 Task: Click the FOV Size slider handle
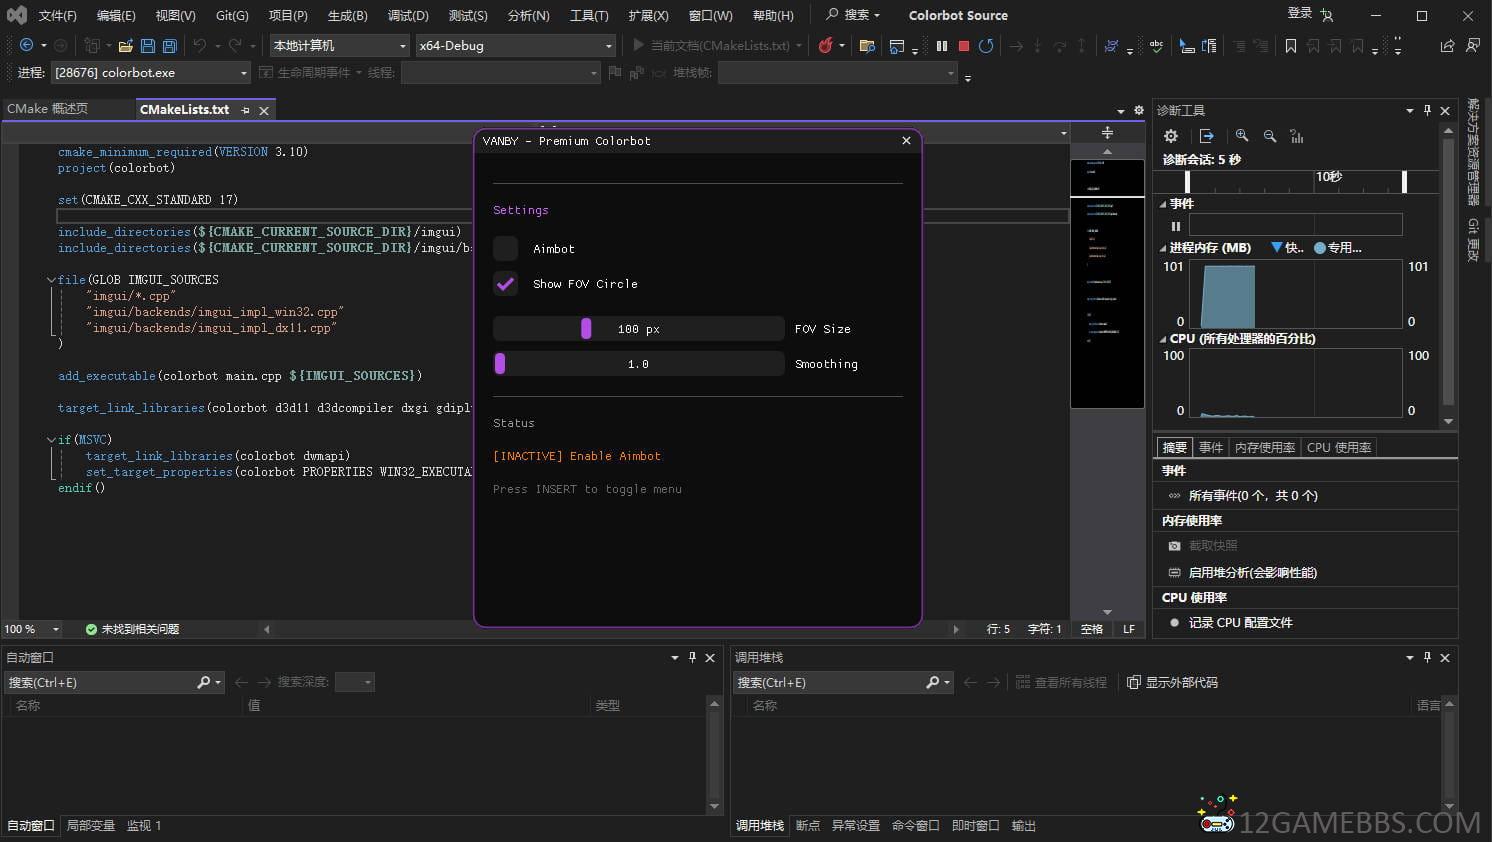586,329
